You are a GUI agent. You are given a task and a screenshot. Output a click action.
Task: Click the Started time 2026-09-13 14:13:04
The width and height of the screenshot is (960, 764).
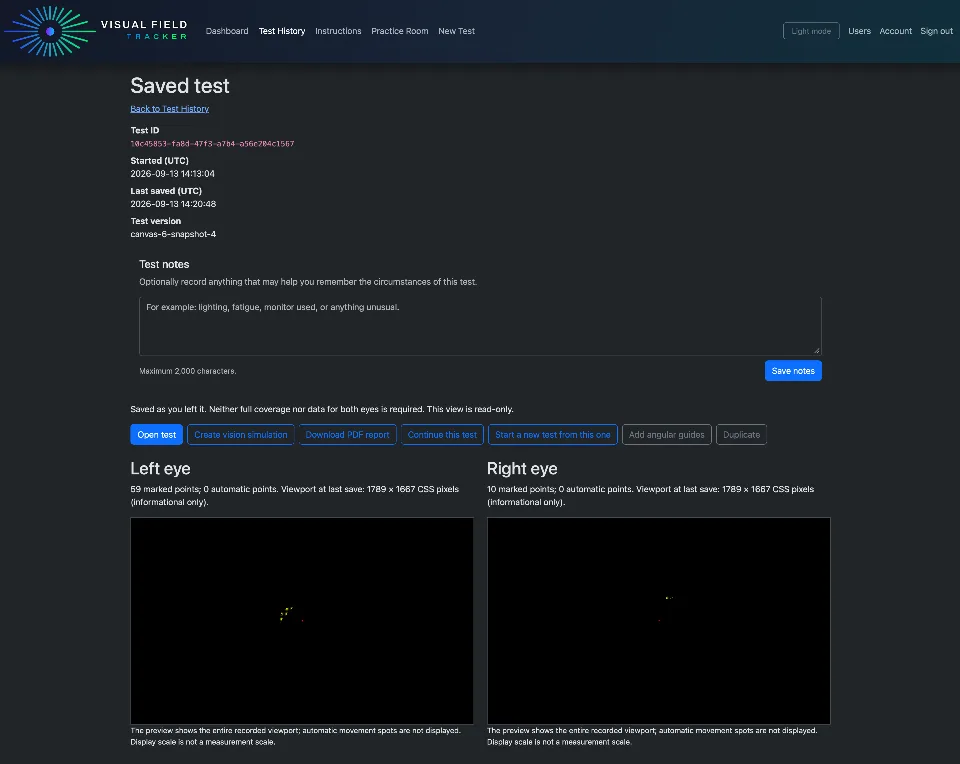click(x=173, y=174)
